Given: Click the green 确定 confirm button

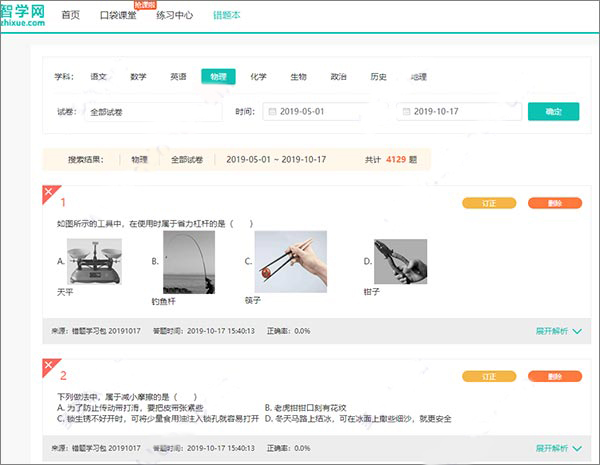Looking at the screenshot, I should tap(553, 112).
